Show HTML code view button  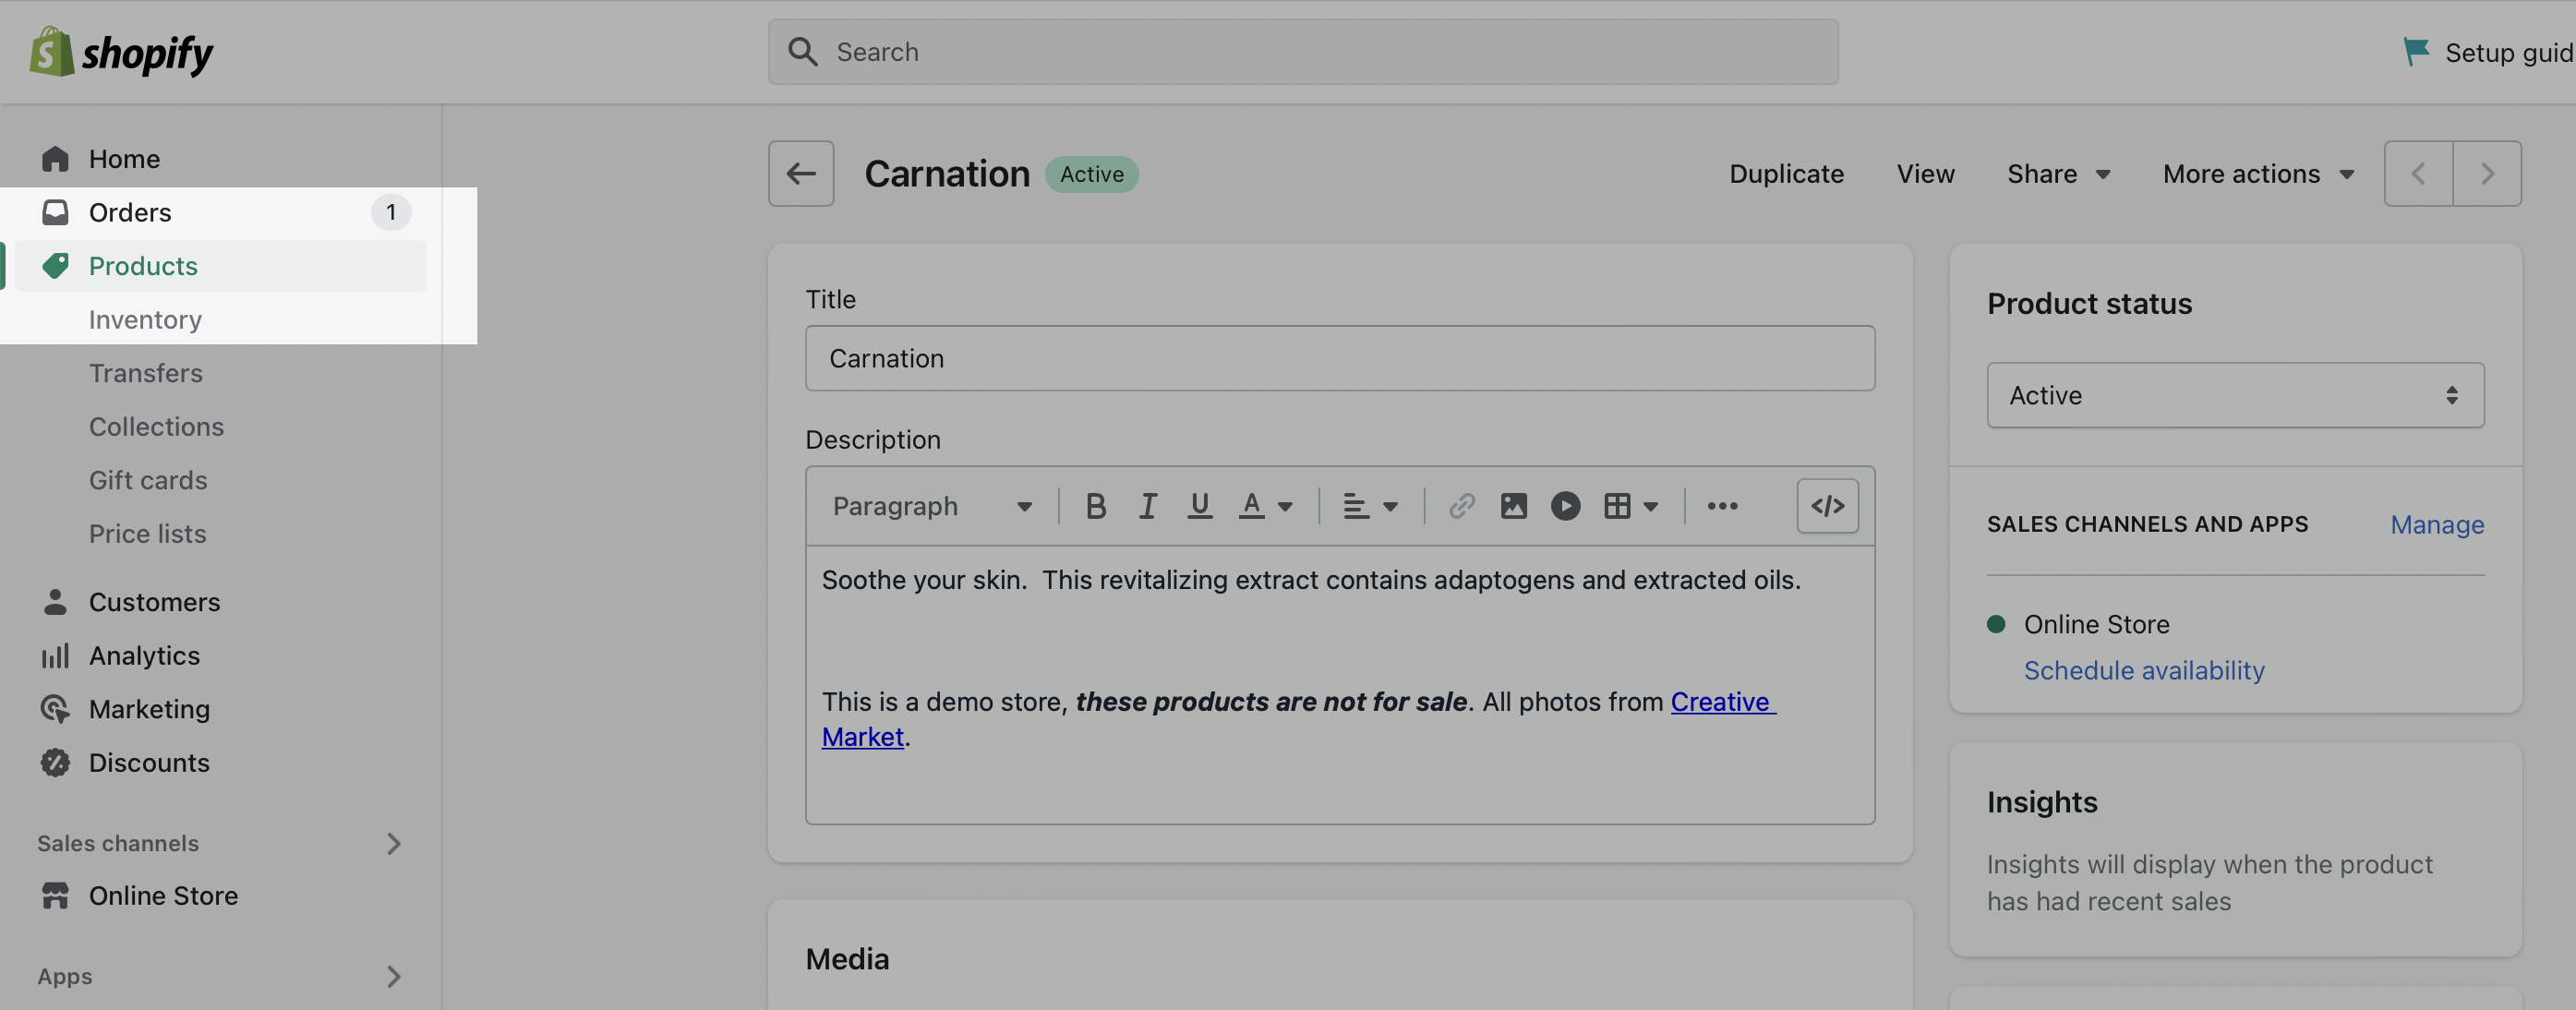click(x=1827, y=506)
